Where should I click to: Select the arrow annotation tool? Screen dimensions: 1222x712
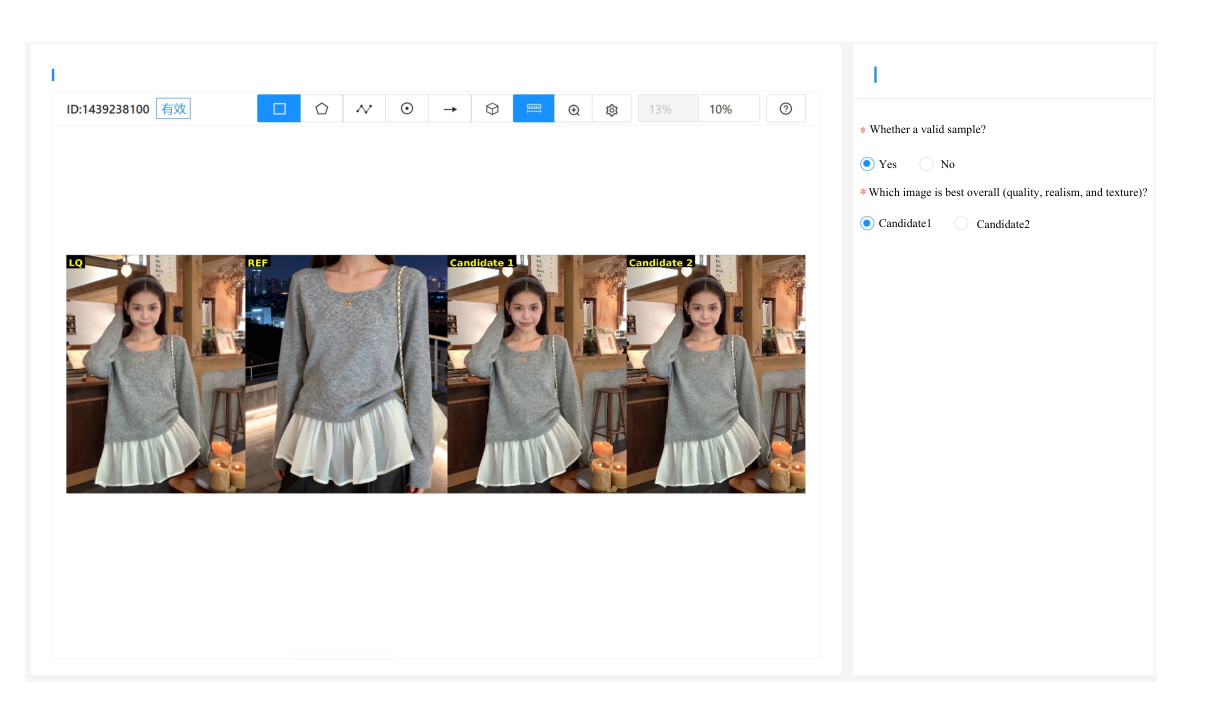coord(450,109)
